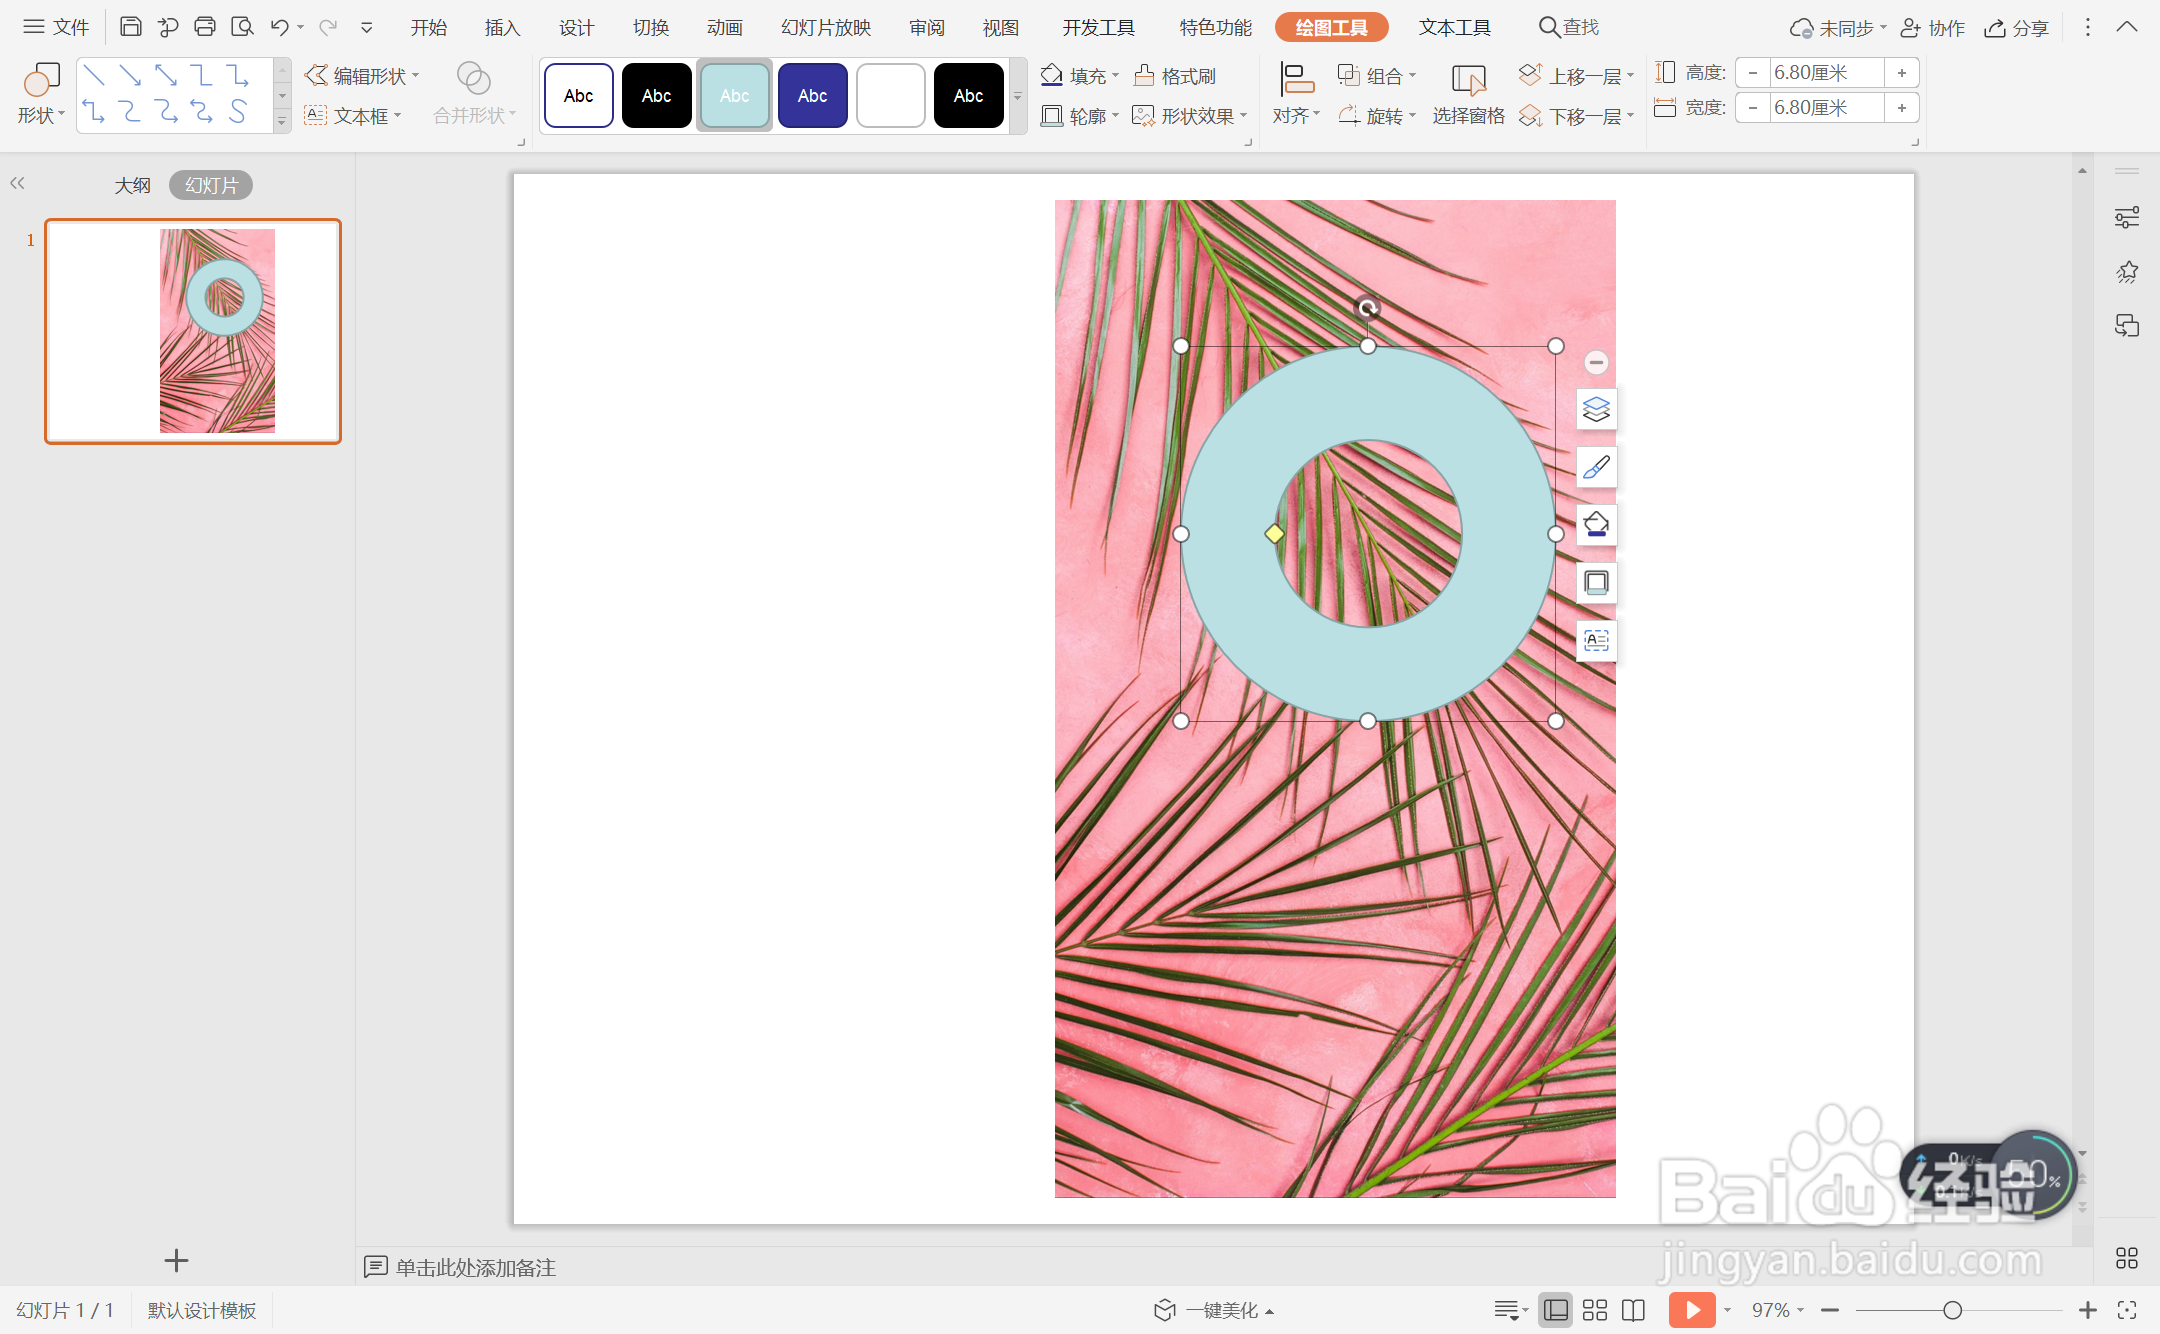
Task: Click the 协作 collaborate button
Action: [1932, 28]
